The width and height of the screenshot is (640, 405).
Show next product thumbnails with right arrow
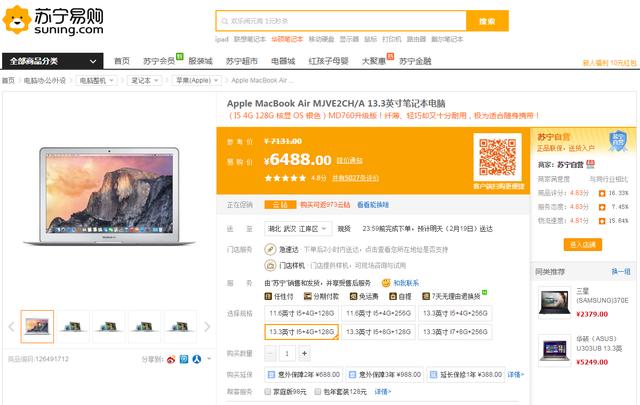(x=207, y=327)
